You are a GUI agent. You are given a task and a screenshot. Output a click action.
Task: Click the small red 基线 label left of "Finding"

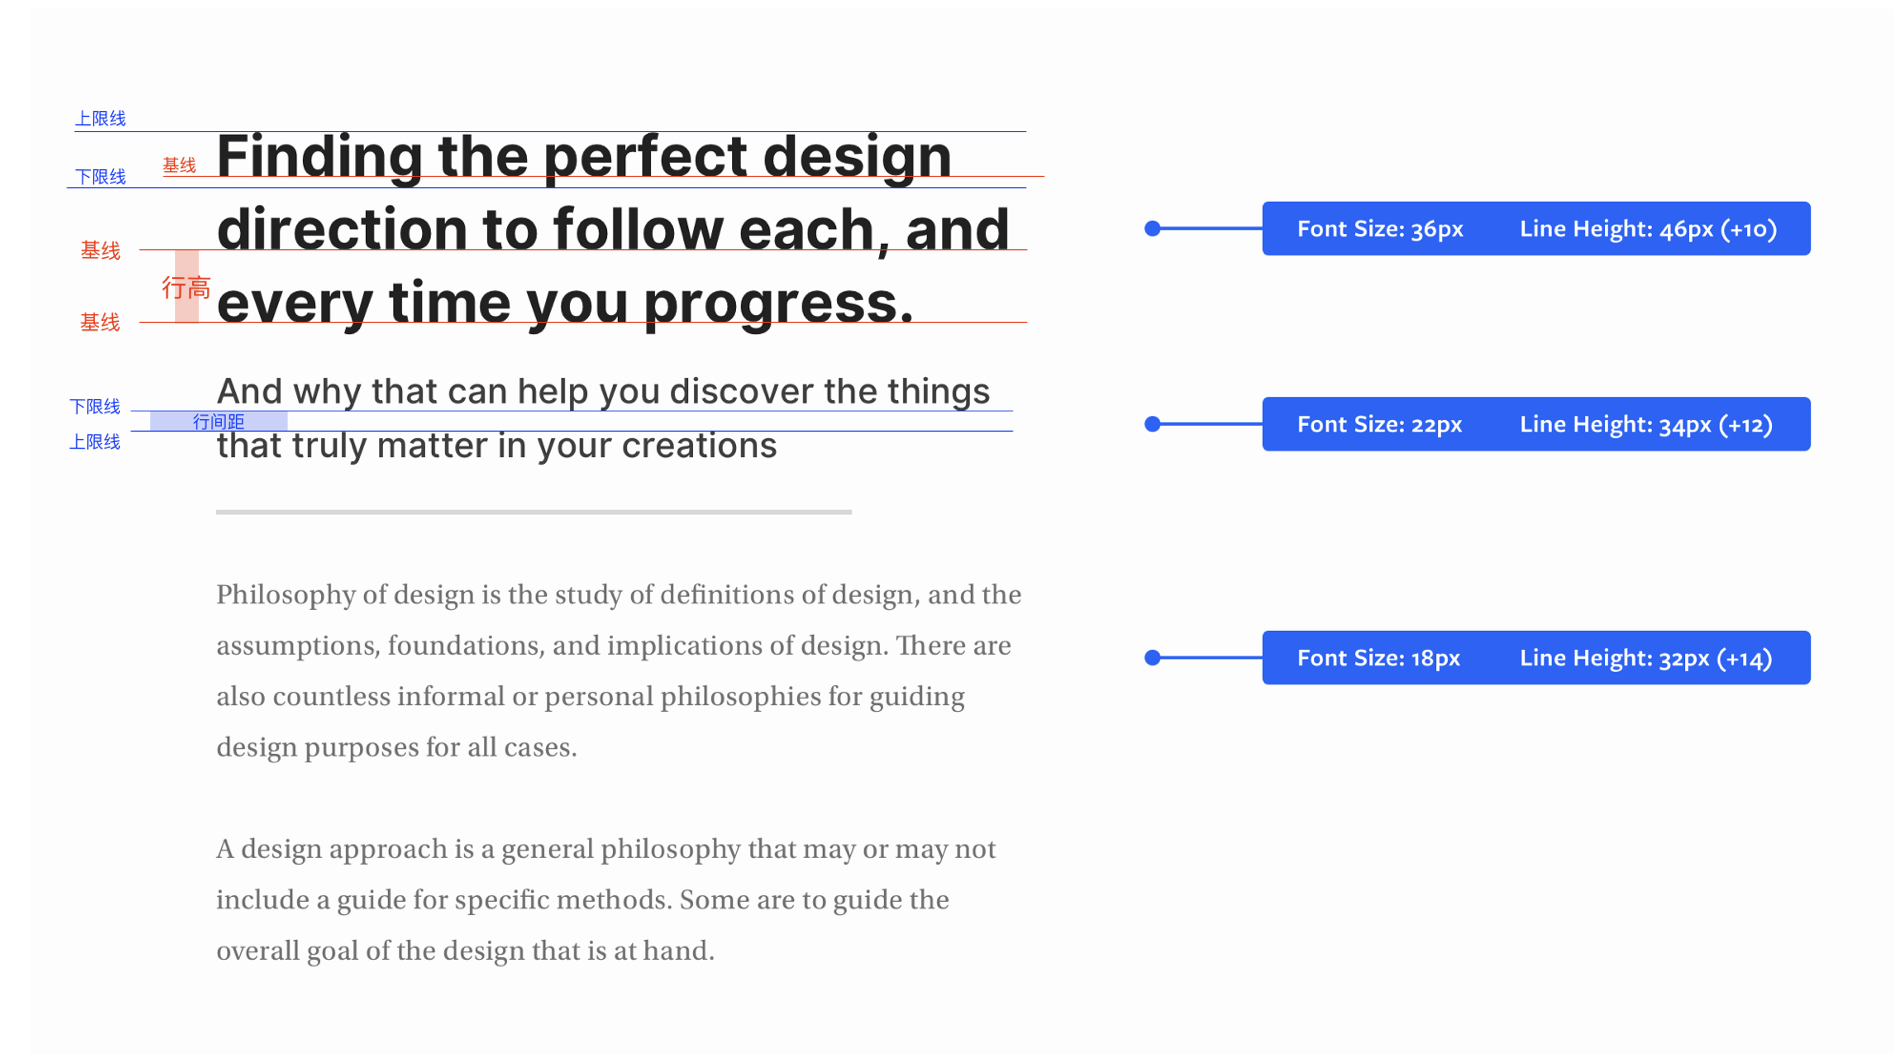pyautogui.click(x=179, y=165)
